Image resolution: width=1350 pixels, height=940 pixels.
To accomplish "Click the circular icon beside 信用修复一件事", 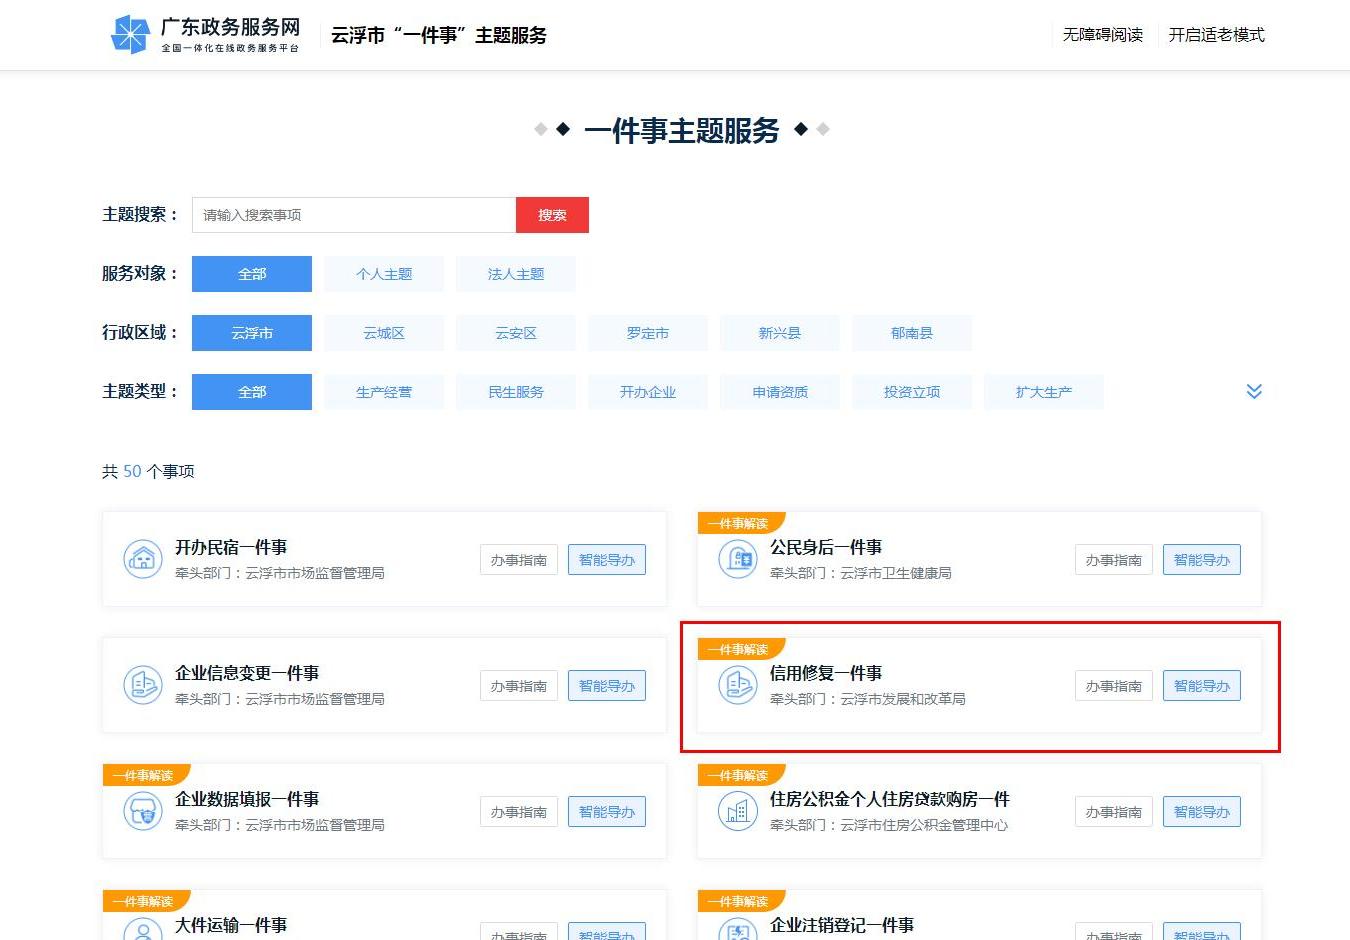I will tap(738, 686).
